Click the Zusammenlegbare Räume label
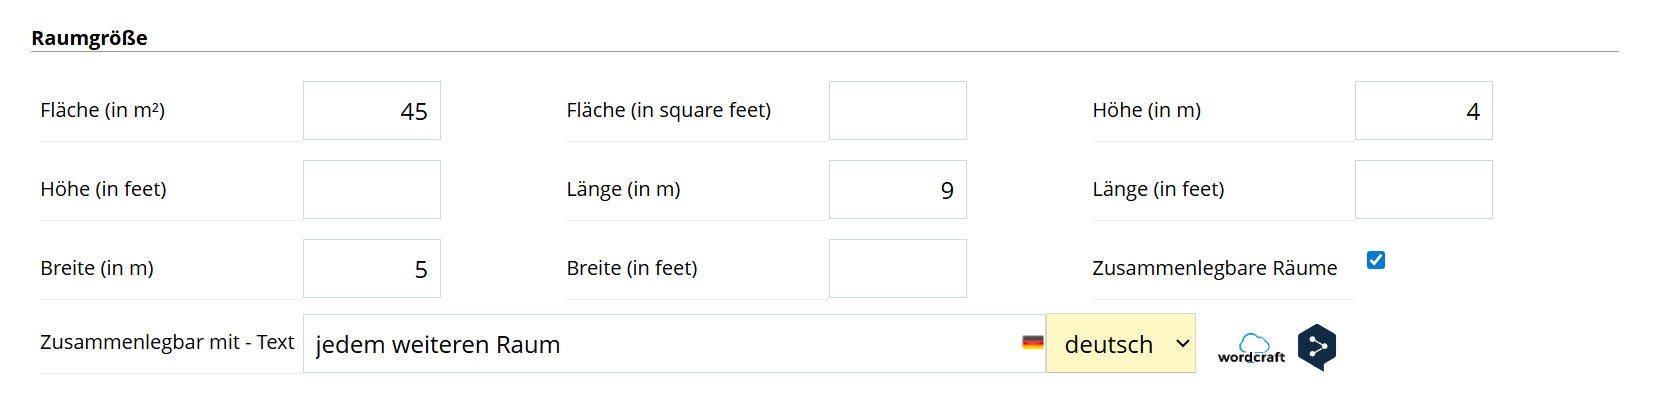1678x404 pixels. pos(1214,268)
